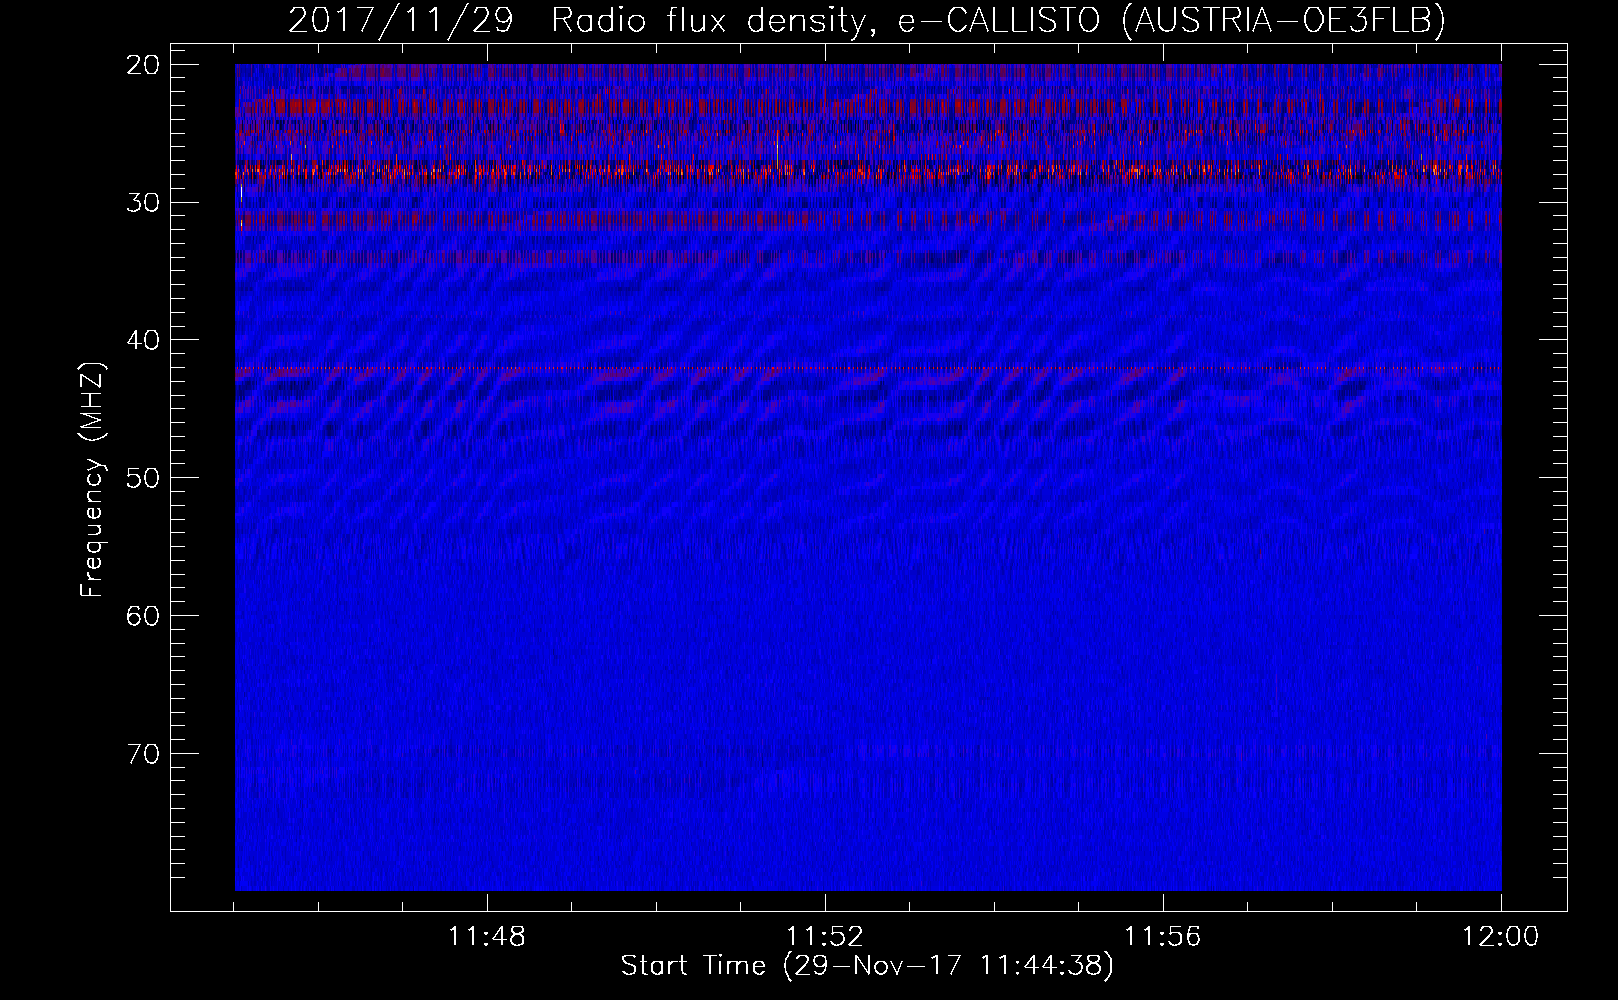Click the station name '(AUSTRIA-OE3FLB)'
Viewport: 1618px width, 1000px height.
[x=1284, y=20]
